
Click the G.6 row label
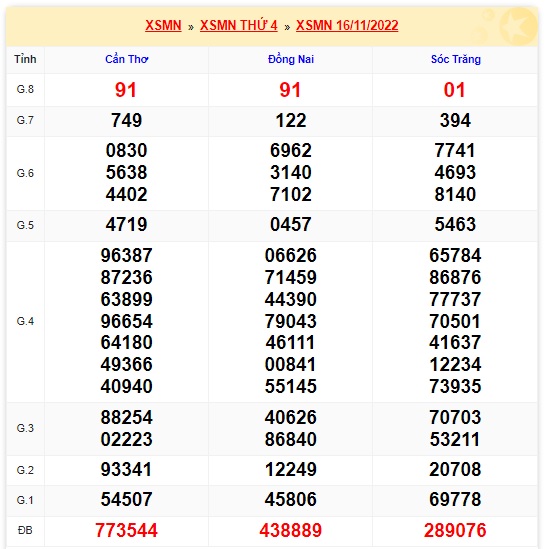coord(25,173)
